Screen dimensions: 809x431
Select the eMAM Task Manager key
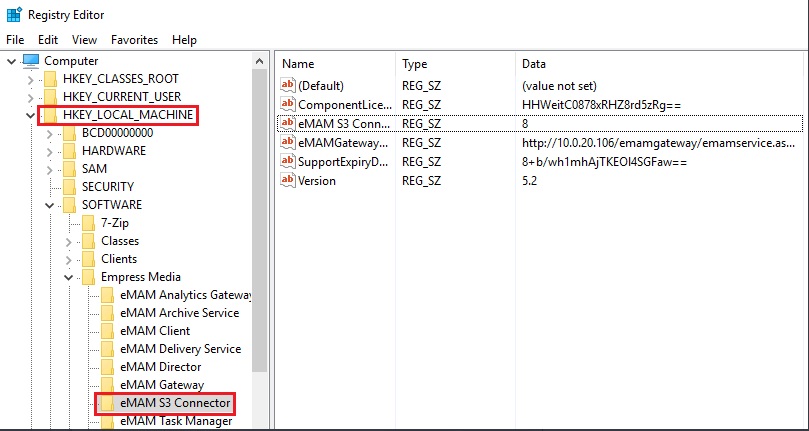pyautogui.click(x=176, y=421)
